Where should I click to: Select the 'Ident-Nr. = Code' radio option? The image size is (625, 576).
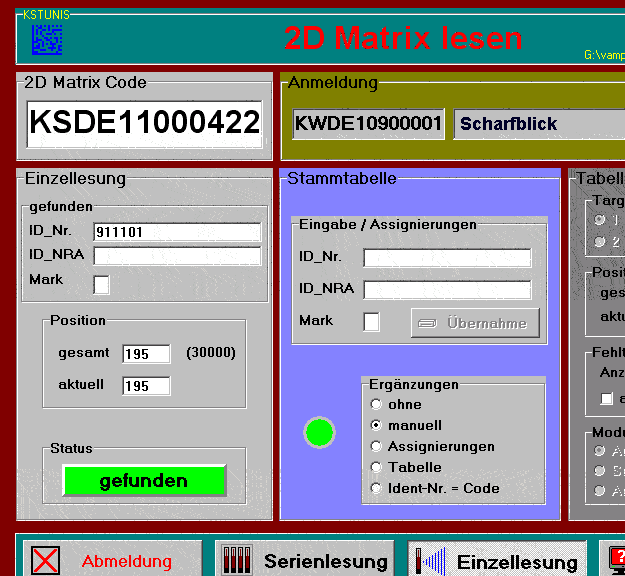(376, 489)
